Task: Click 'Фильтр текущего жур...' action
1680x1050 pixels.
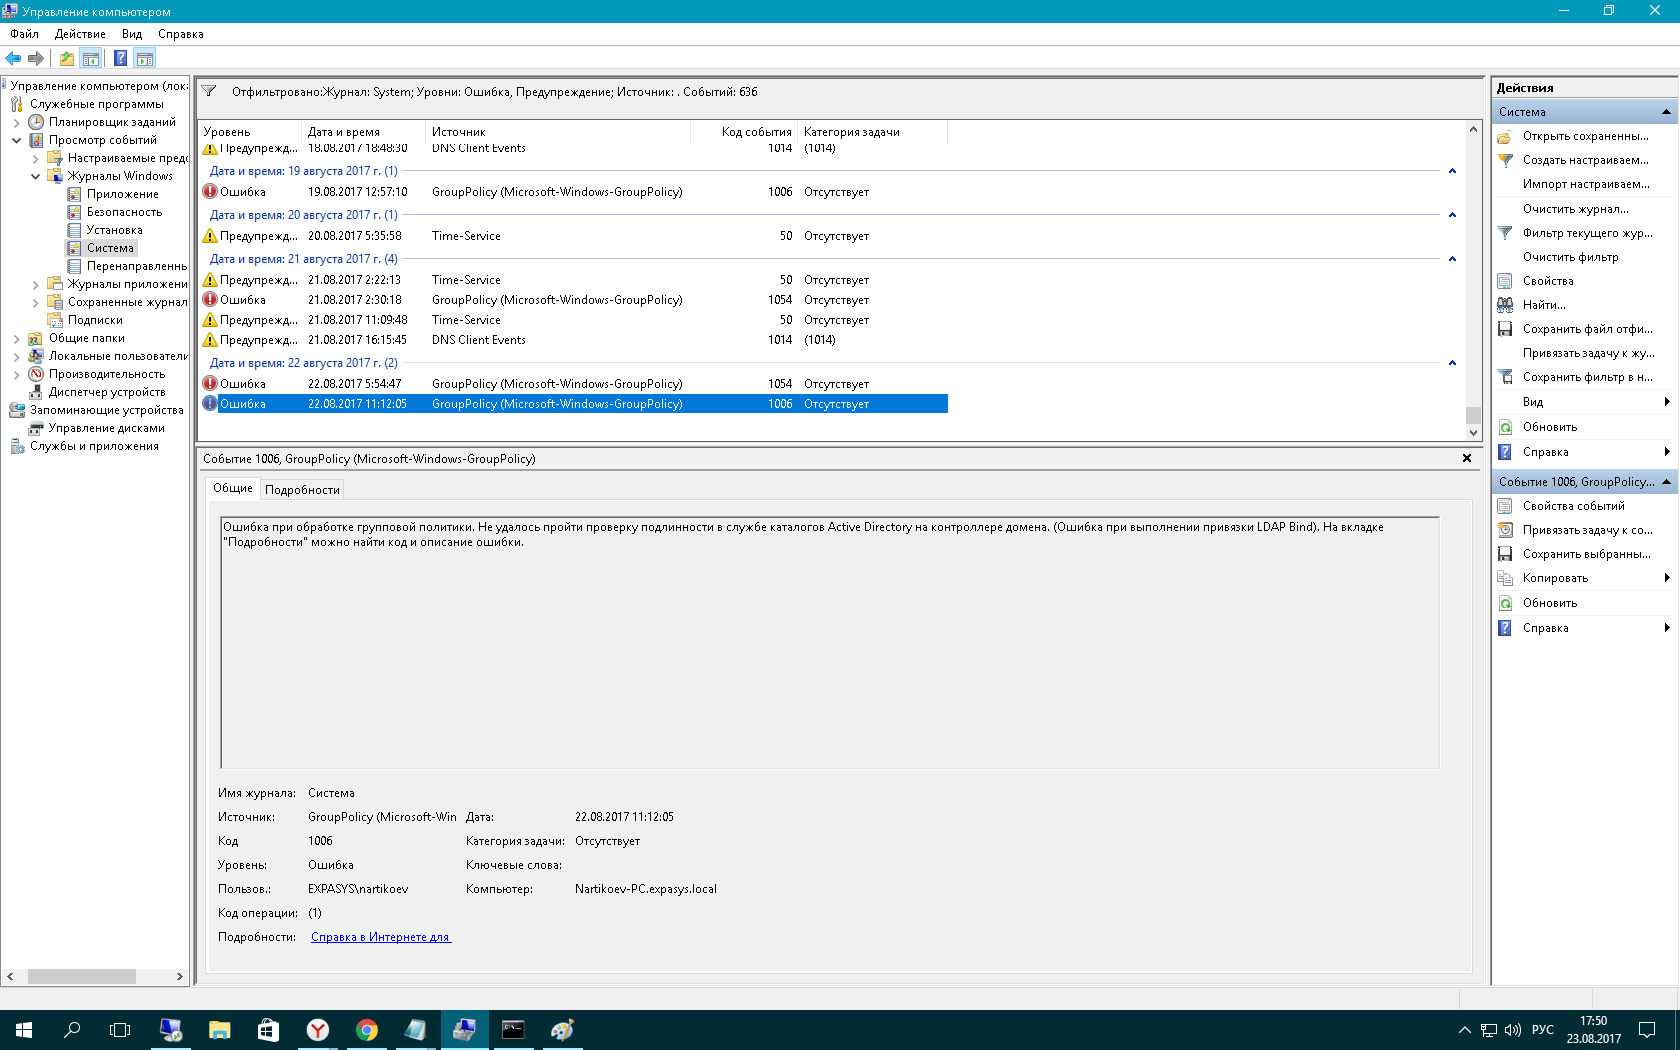Action: (x=1585, y=233)
